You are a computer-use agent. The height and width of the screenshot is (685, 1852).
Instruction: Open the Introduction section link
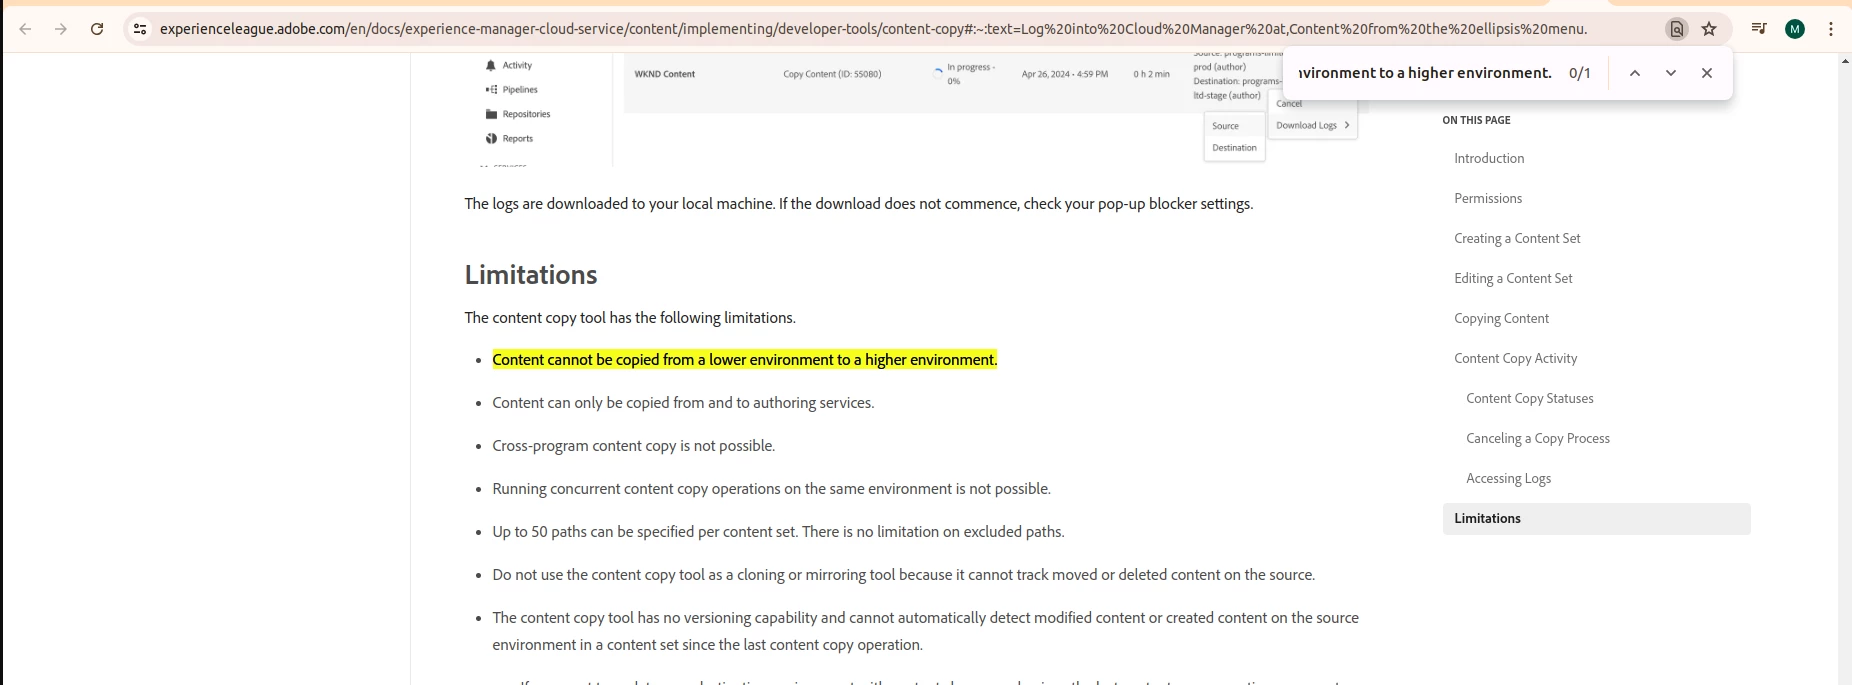(x=1489, y=158)
